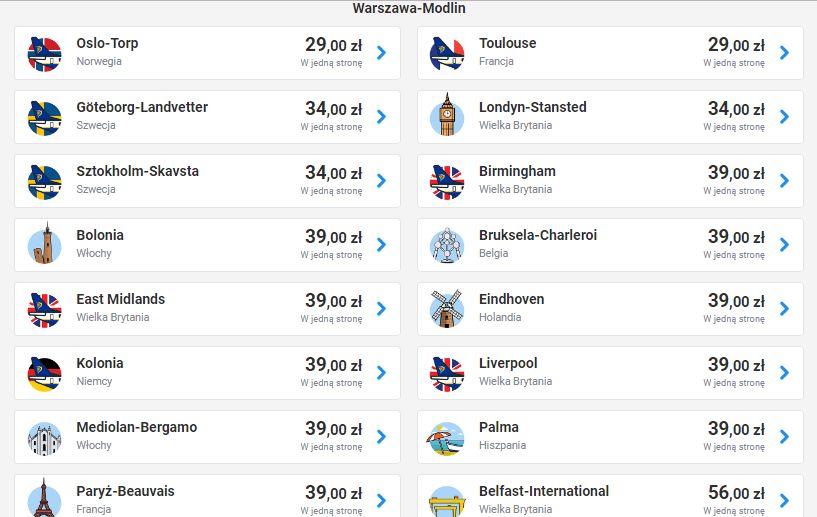Click the Big Ben icon for Londyn-Stansted

coord(447,117)
